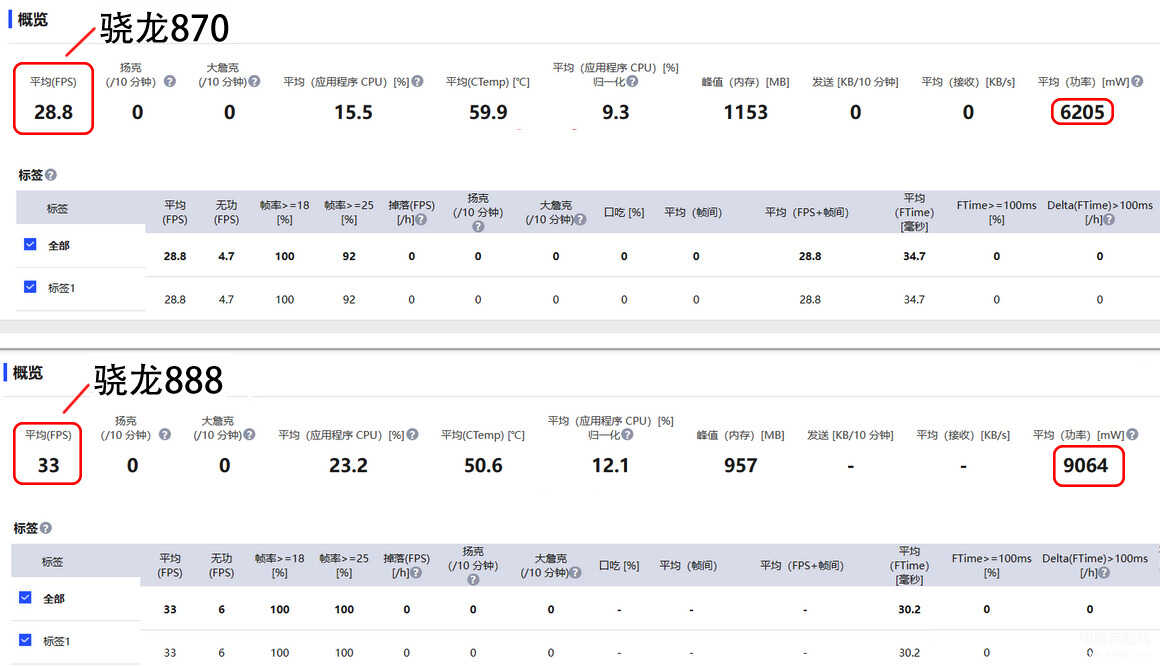Click 发送 [KB/10 分钟] label in 骁龙870 overview
1160x667 pixels.
(x=855, y=82)
